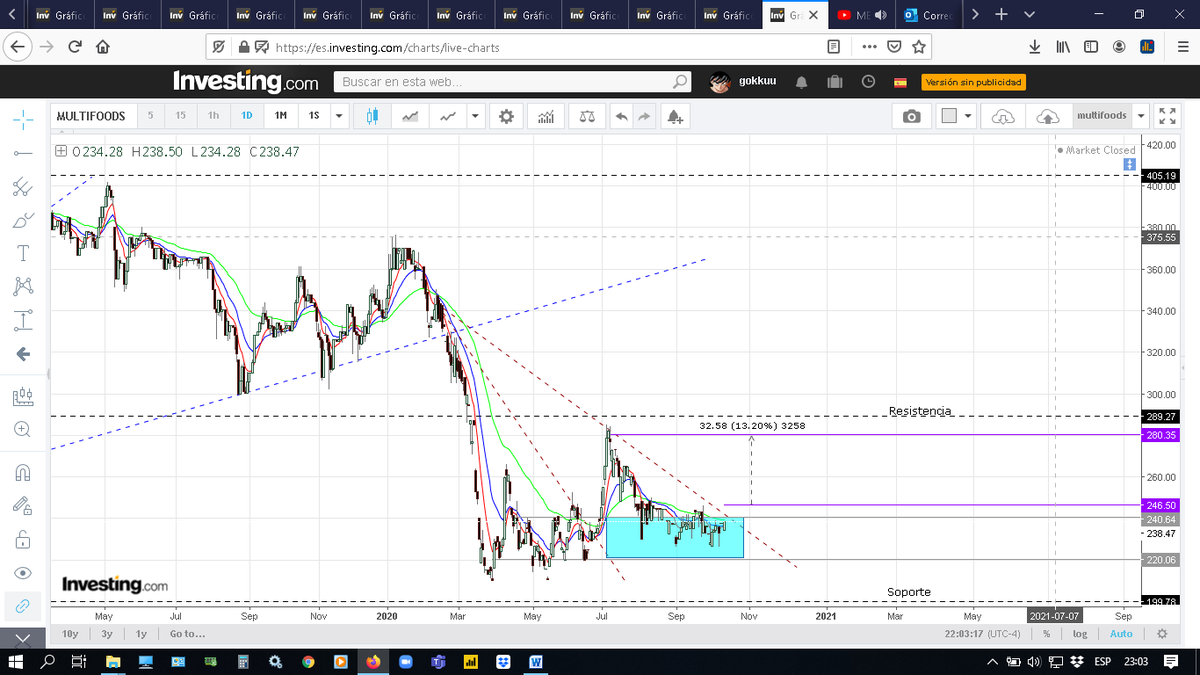Select the price range measurement tool
Screen dimensions: 1200x675
(x=22, y=320)
